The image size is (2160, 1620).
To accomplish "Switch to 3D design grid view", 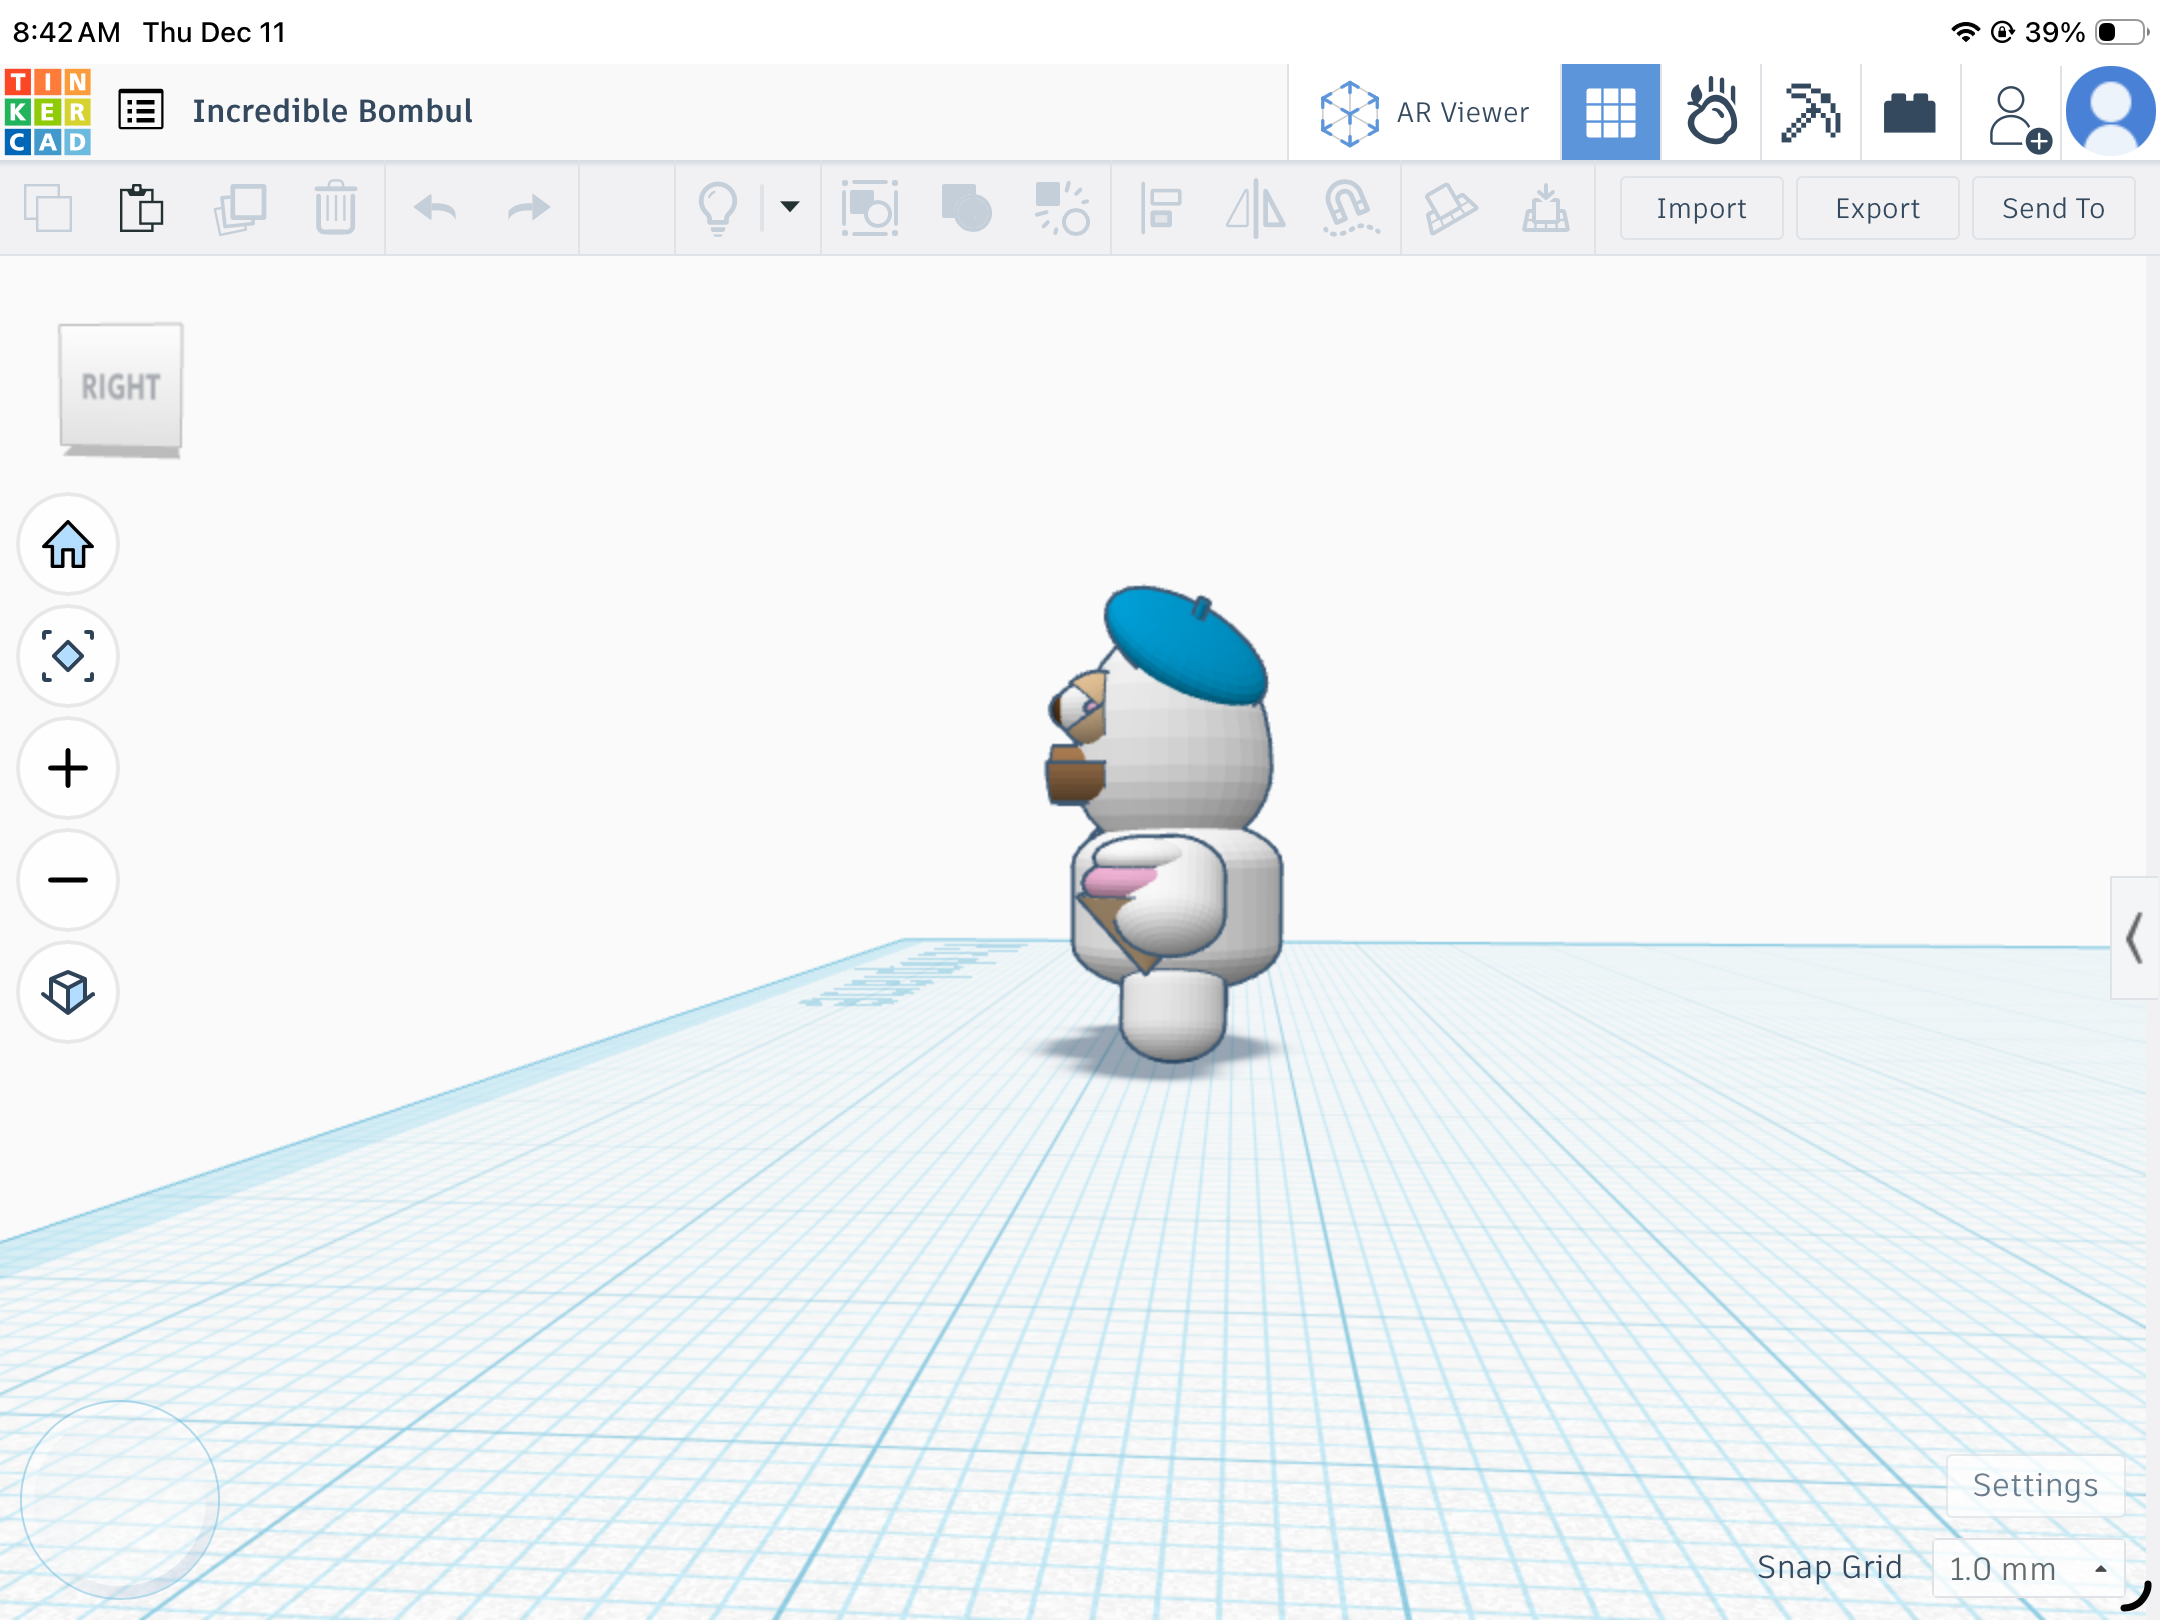I will tap(1611, 112).
